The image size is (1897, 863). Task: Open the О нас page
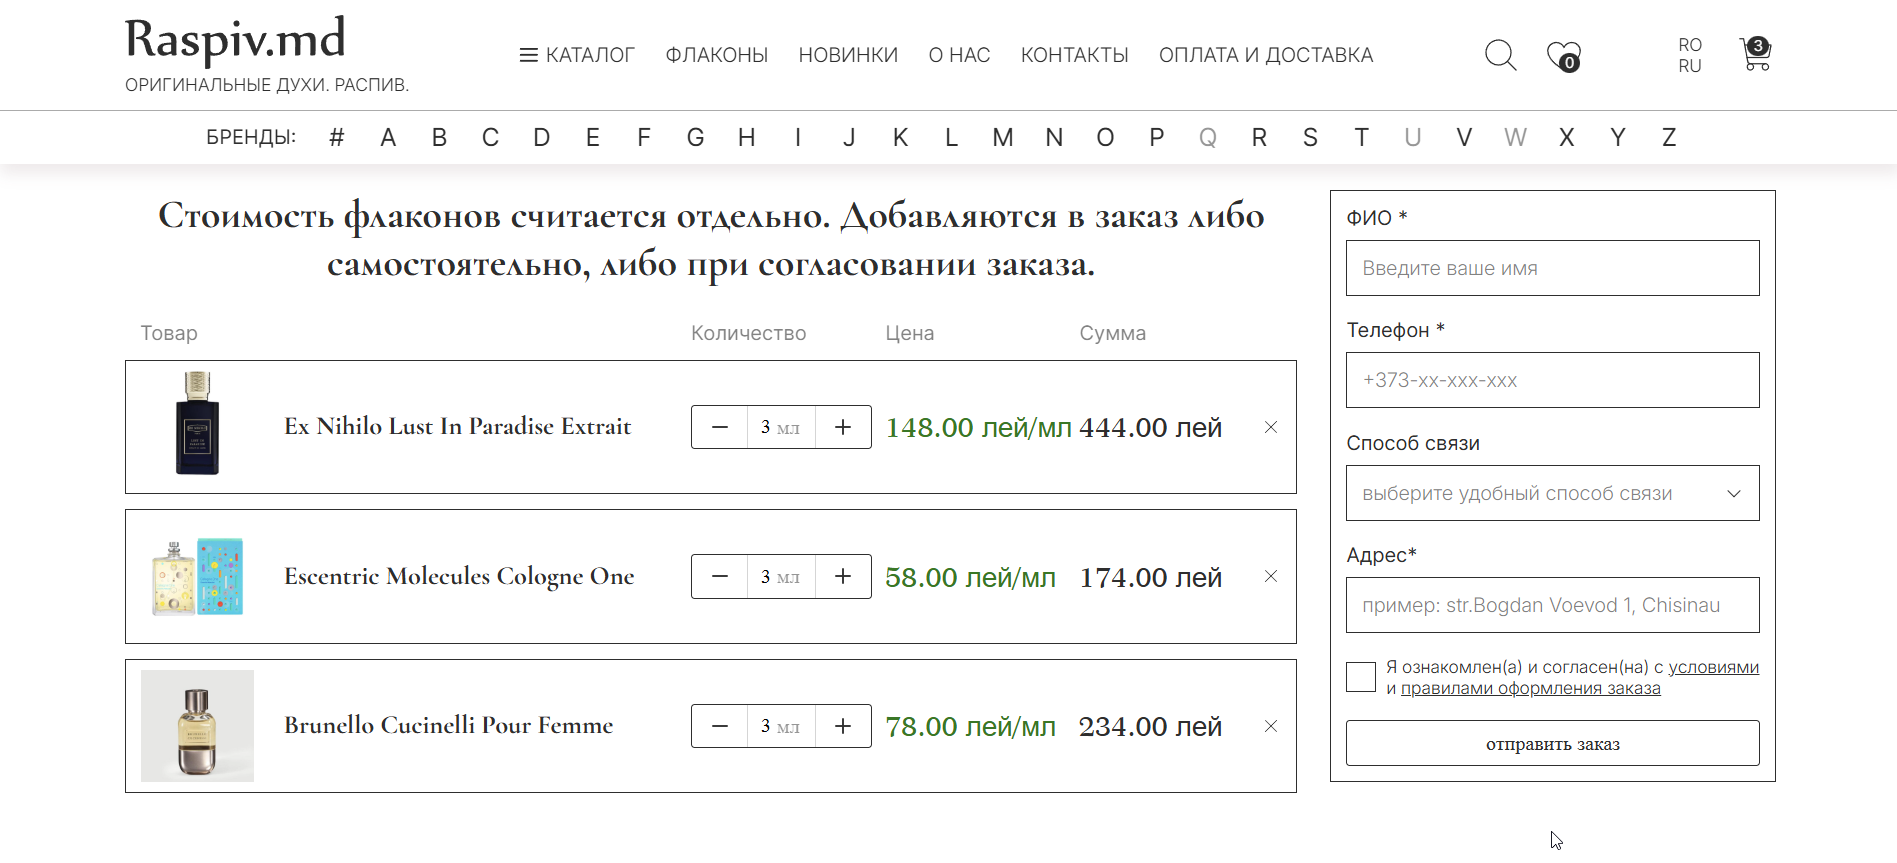click(959, 55)
